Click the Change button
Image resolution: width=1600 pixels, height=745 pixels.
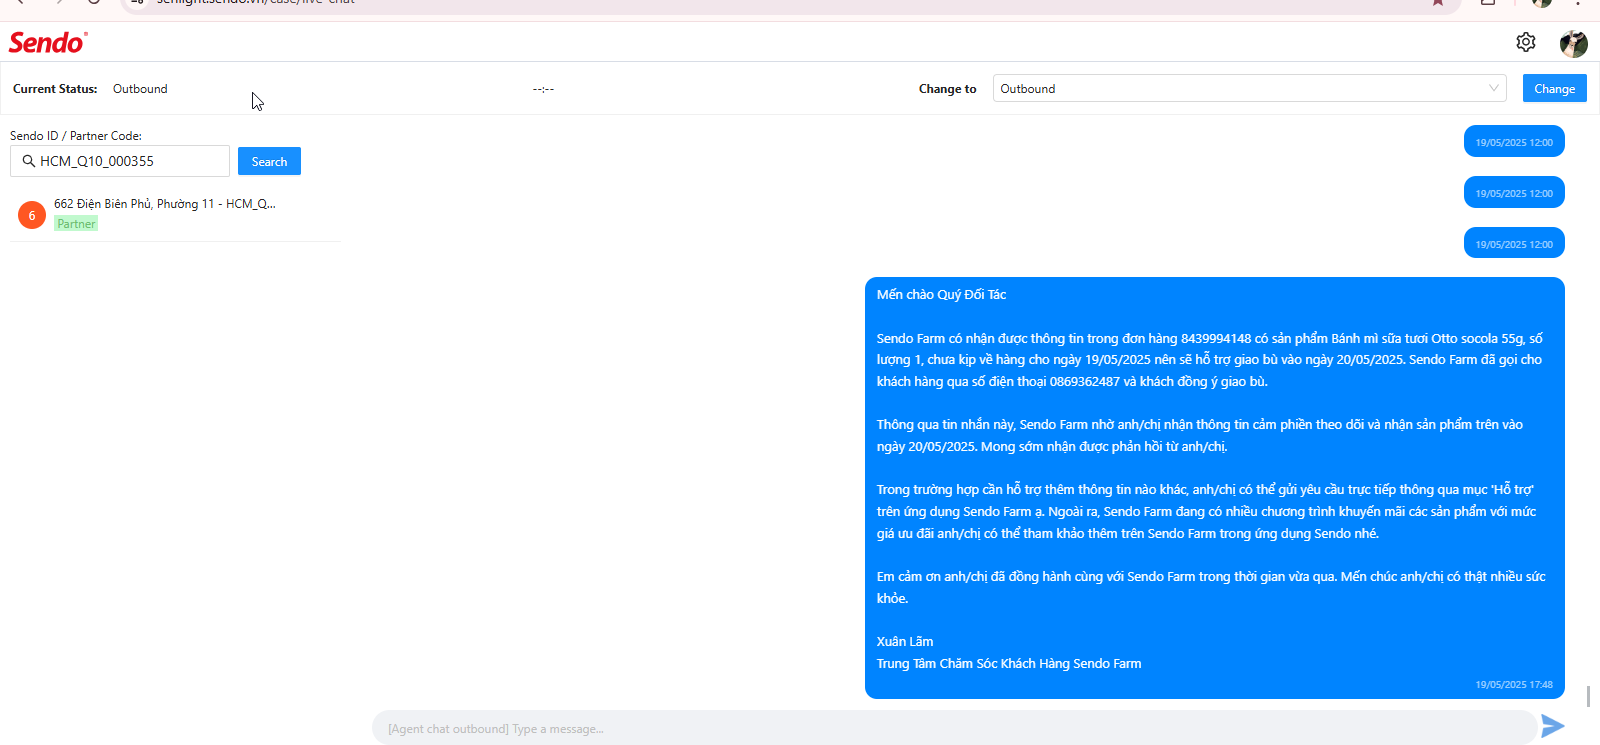click(1555, 88)
